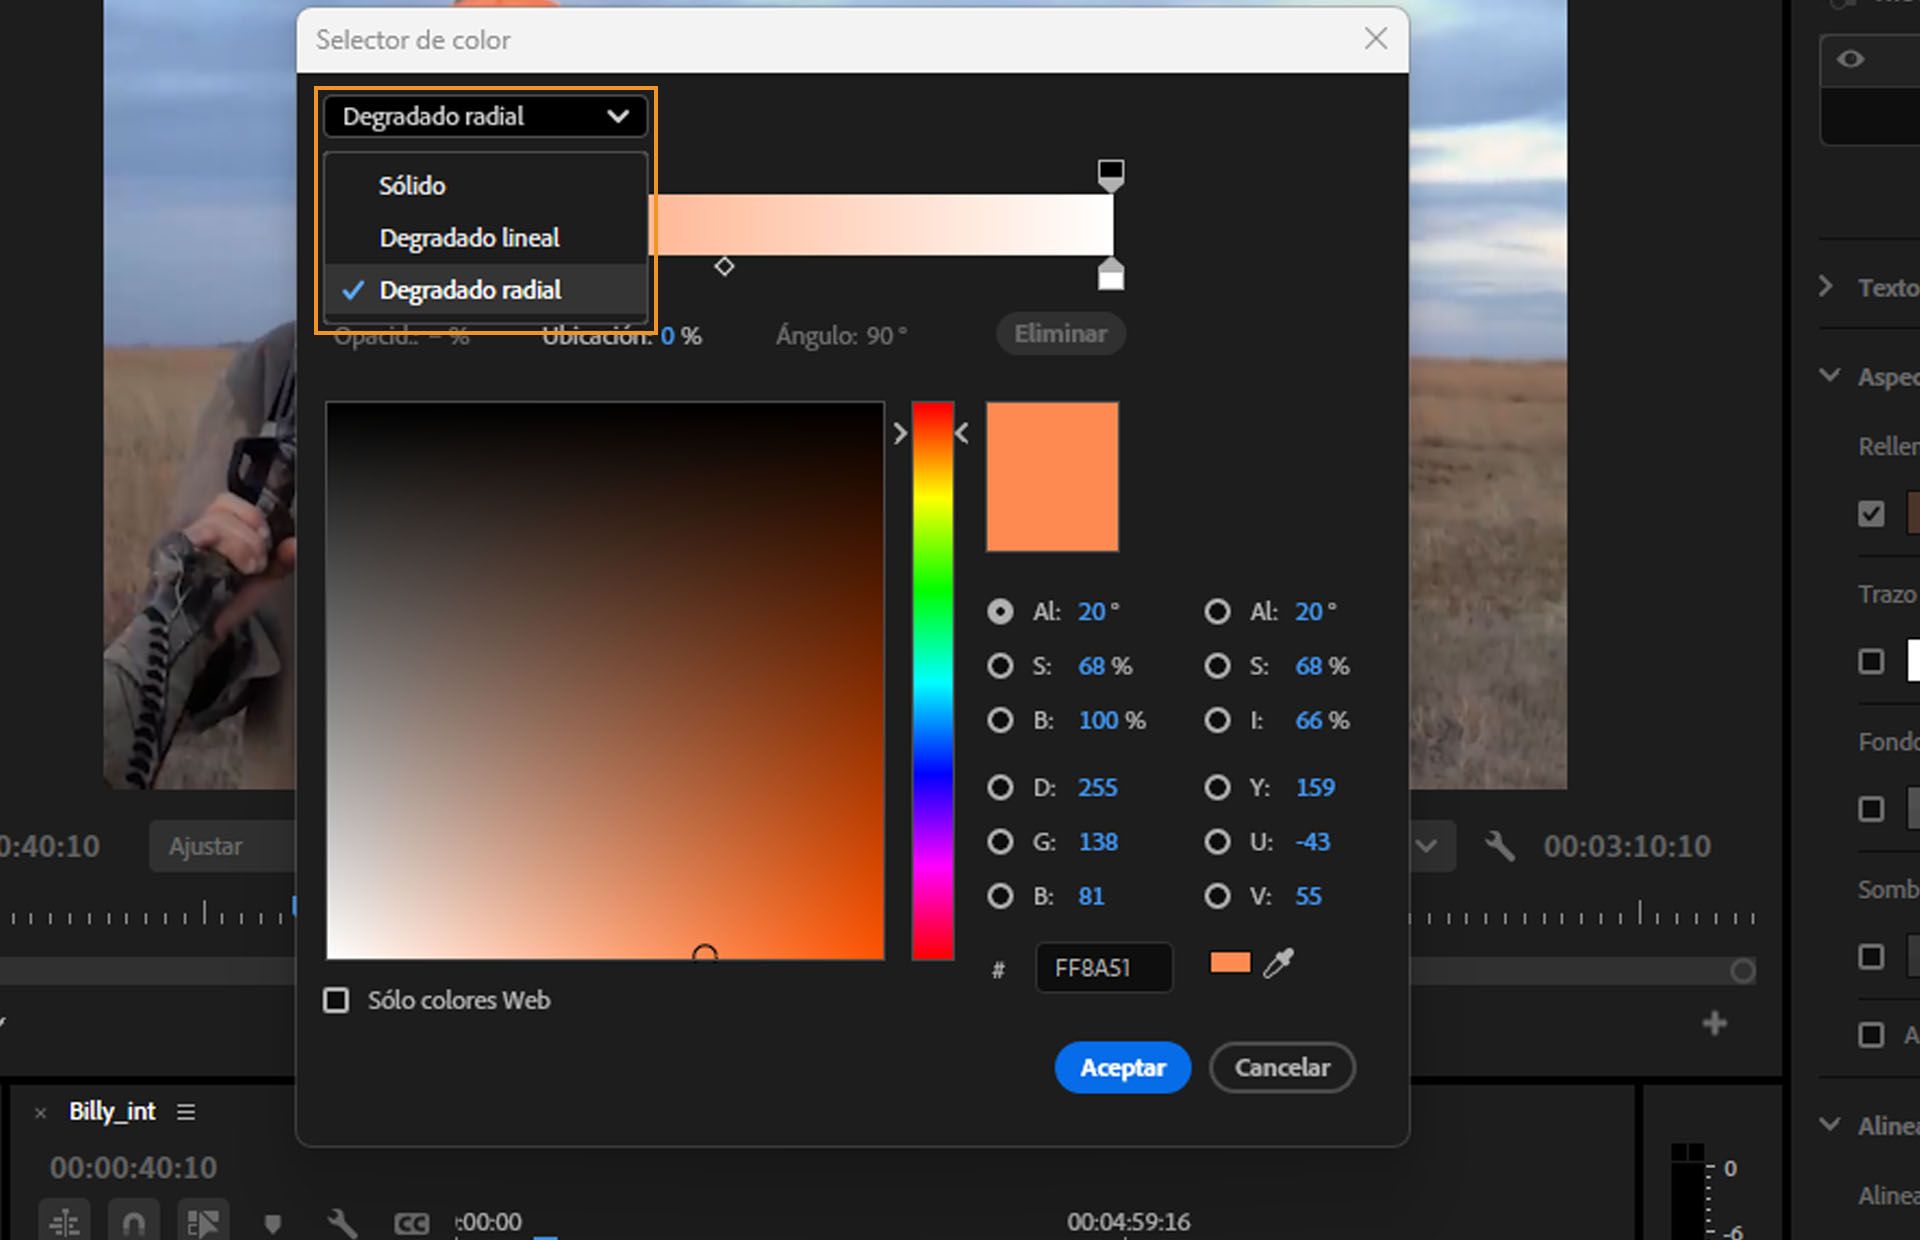
Task: Click the Aceptar button
Action: [x=1122, y=1067]
